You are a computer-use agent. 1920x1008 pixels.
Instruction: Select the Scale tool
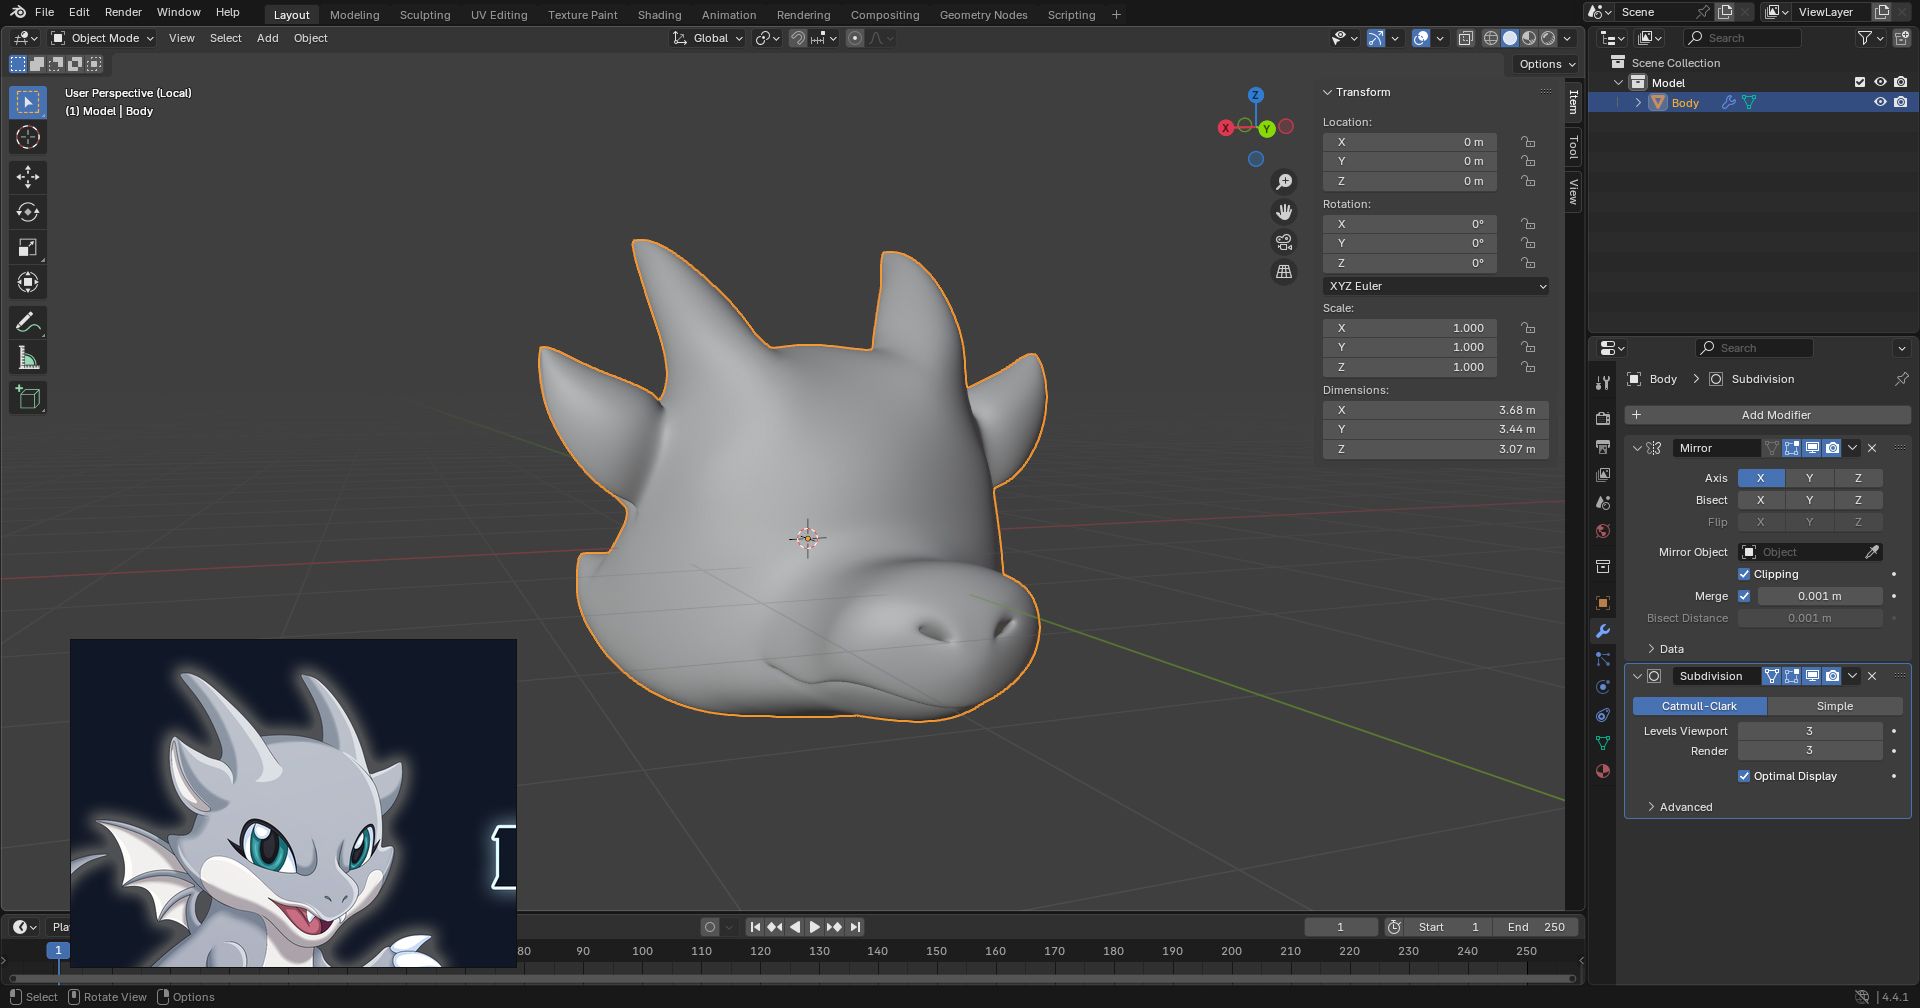click(28, 247)
